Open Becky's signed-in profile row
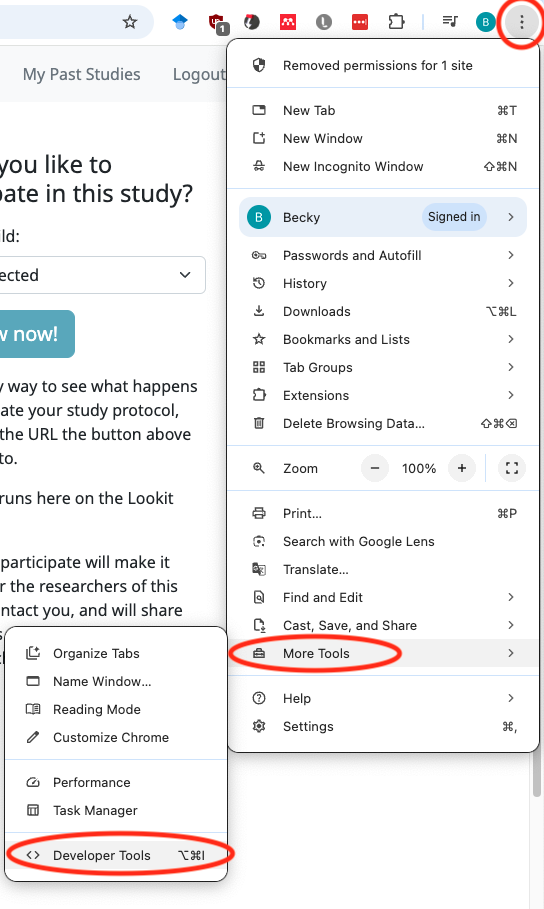 coord(383,217)
